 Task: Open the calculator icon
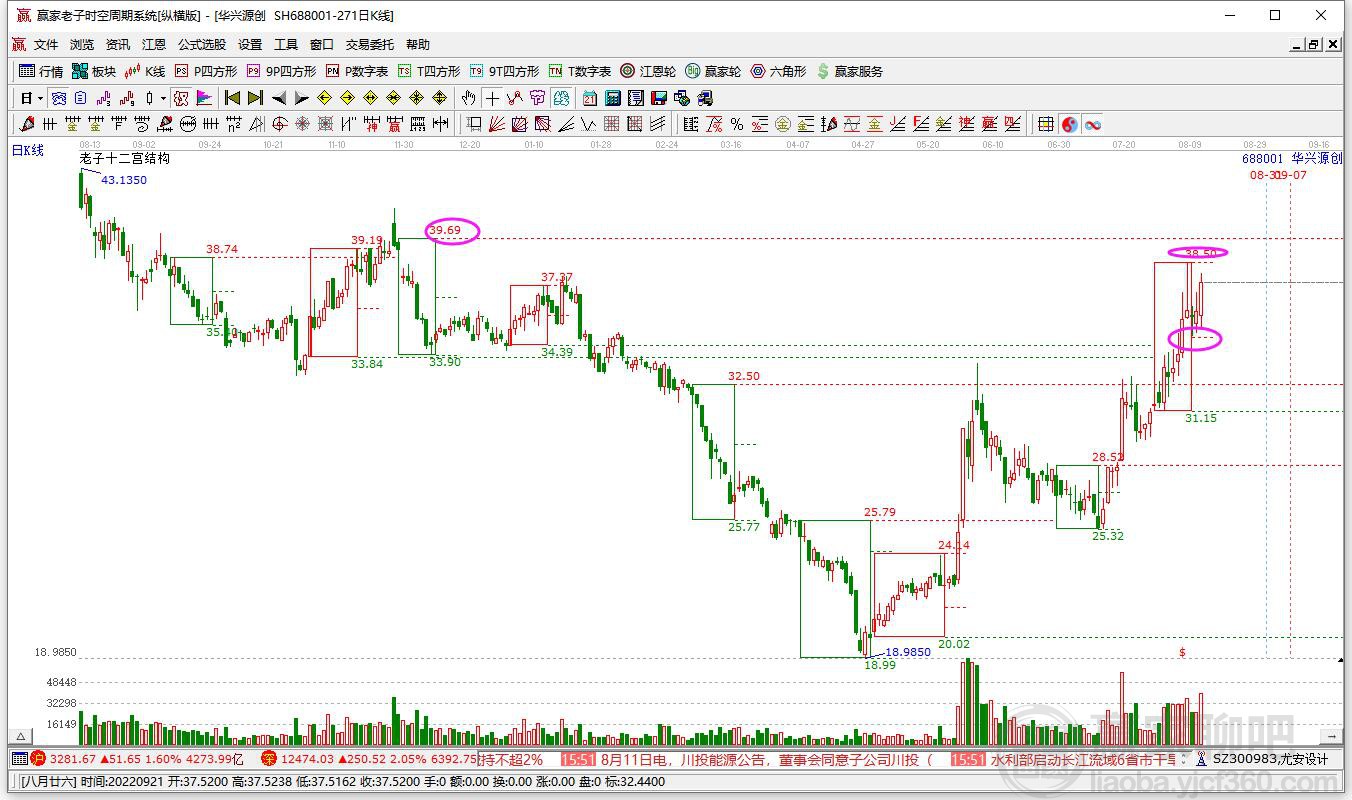coord(613,98)
